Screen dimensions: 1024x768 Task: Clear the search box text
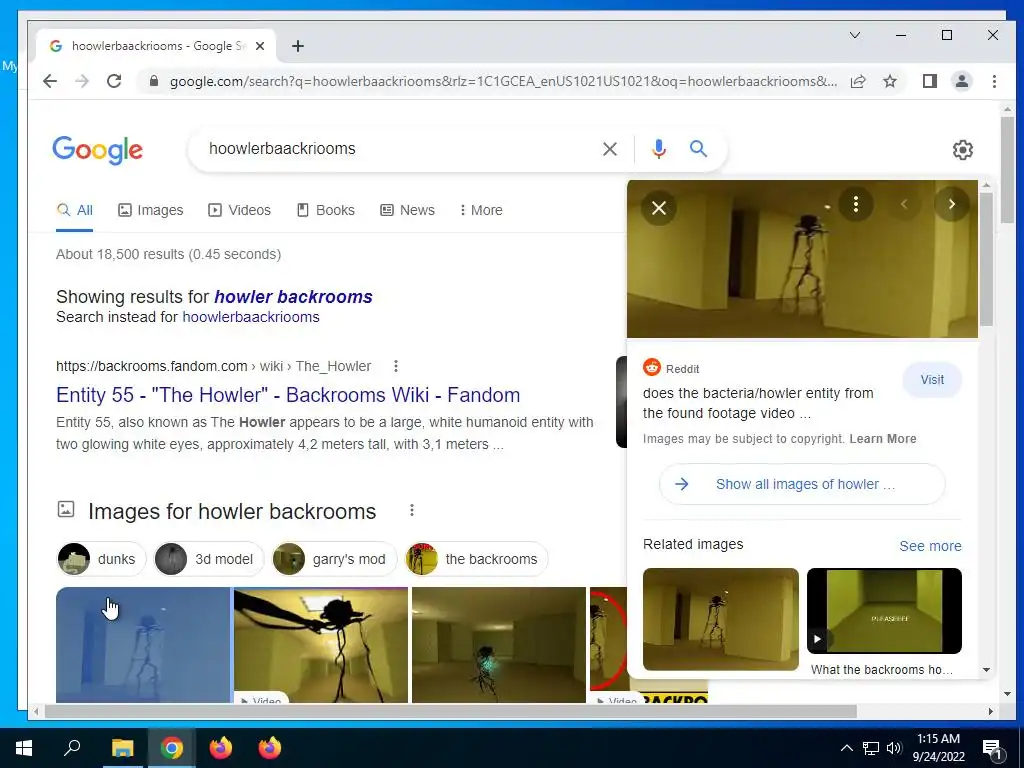coord(609,149)
